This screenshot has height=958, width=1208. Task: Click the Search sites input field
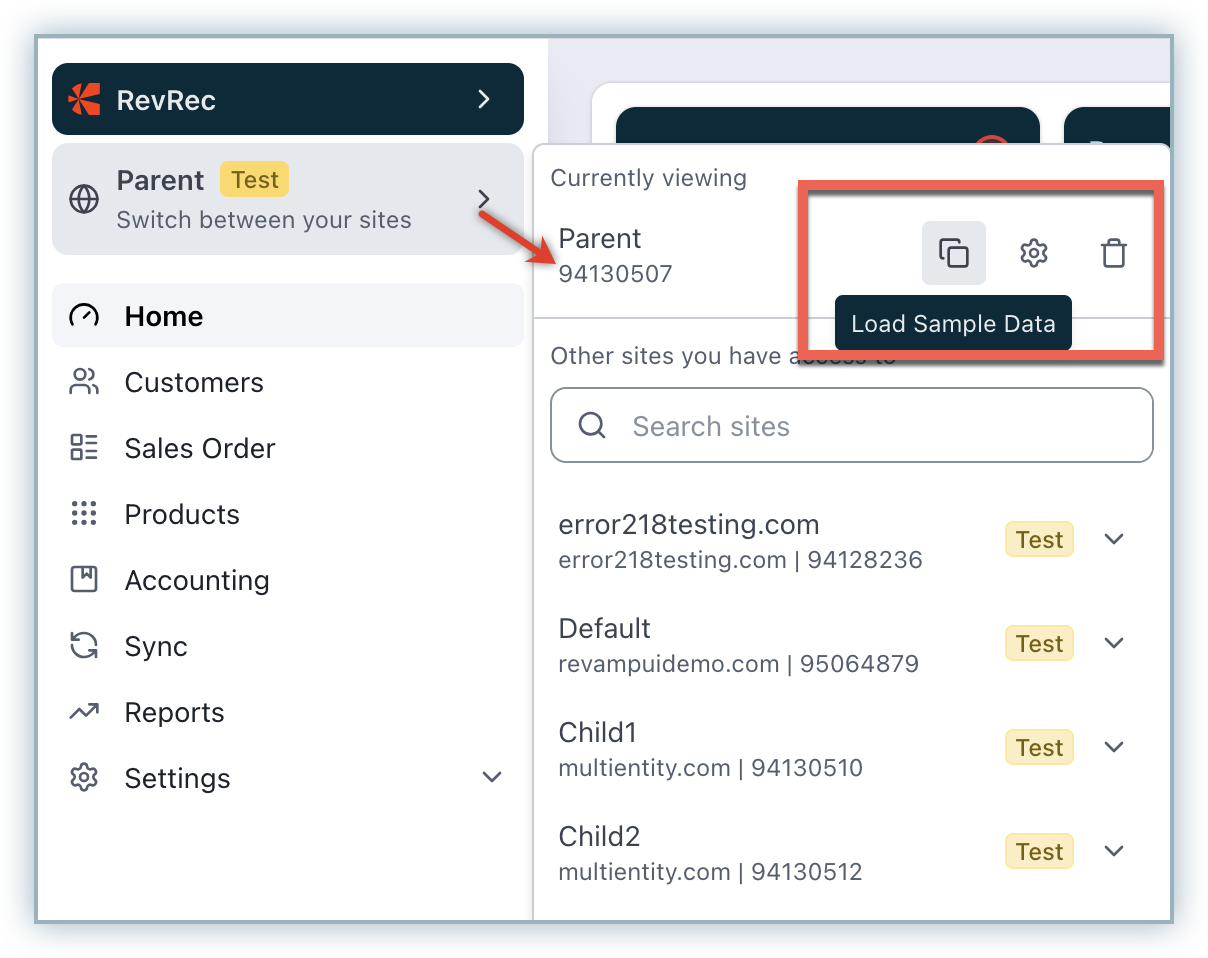click(870, 426)
